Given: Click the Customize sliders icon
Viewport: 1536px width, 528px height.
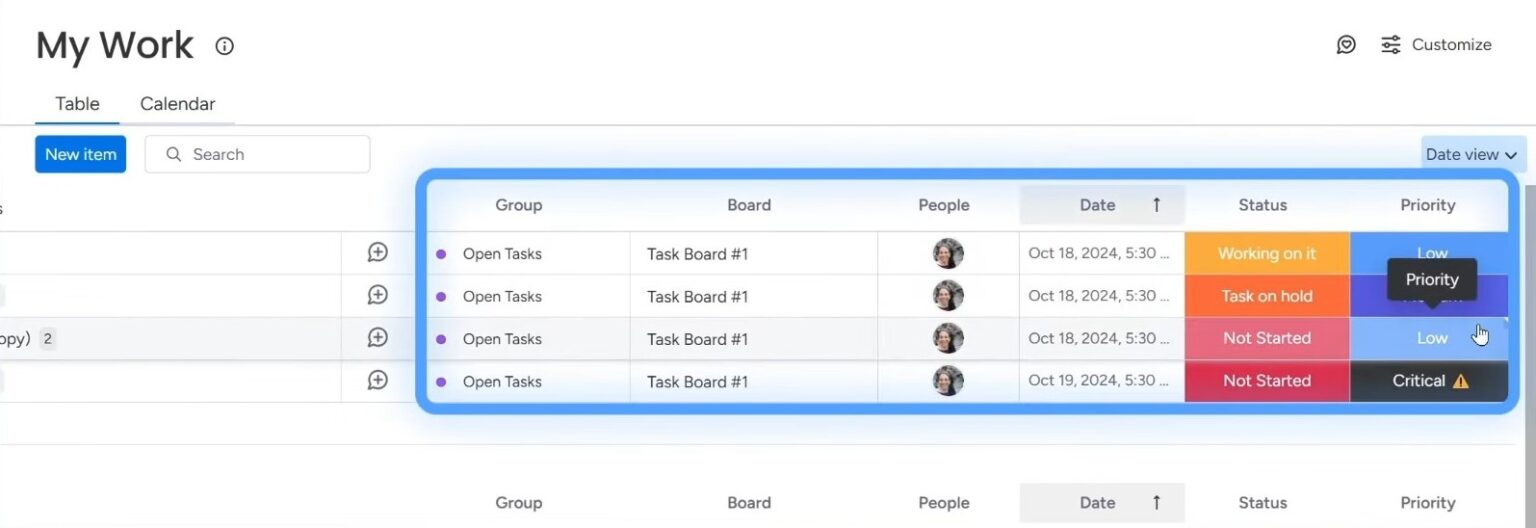Looking at the screenshot, I should (x=1390, y=45).
